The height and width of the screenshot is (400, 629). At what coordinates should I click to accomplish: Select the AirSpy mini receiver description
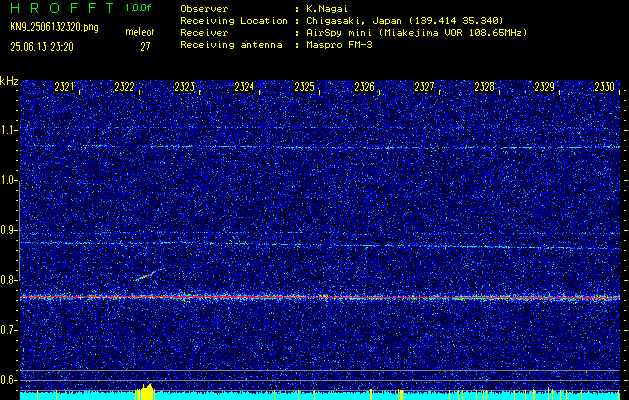pos(416,32)
